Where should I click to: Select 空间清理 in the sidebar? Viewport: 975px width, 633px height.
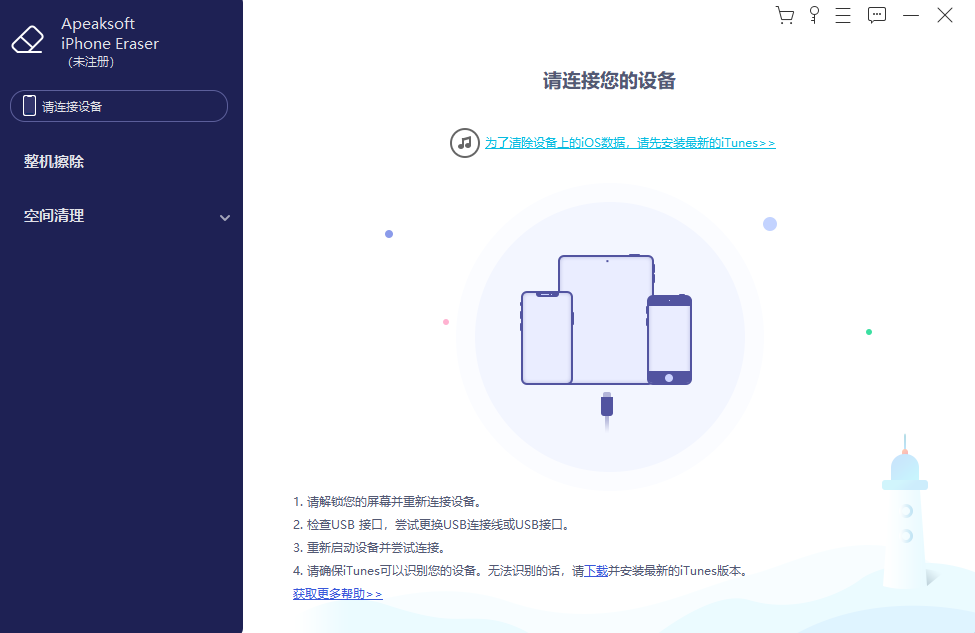click(54, 216)
